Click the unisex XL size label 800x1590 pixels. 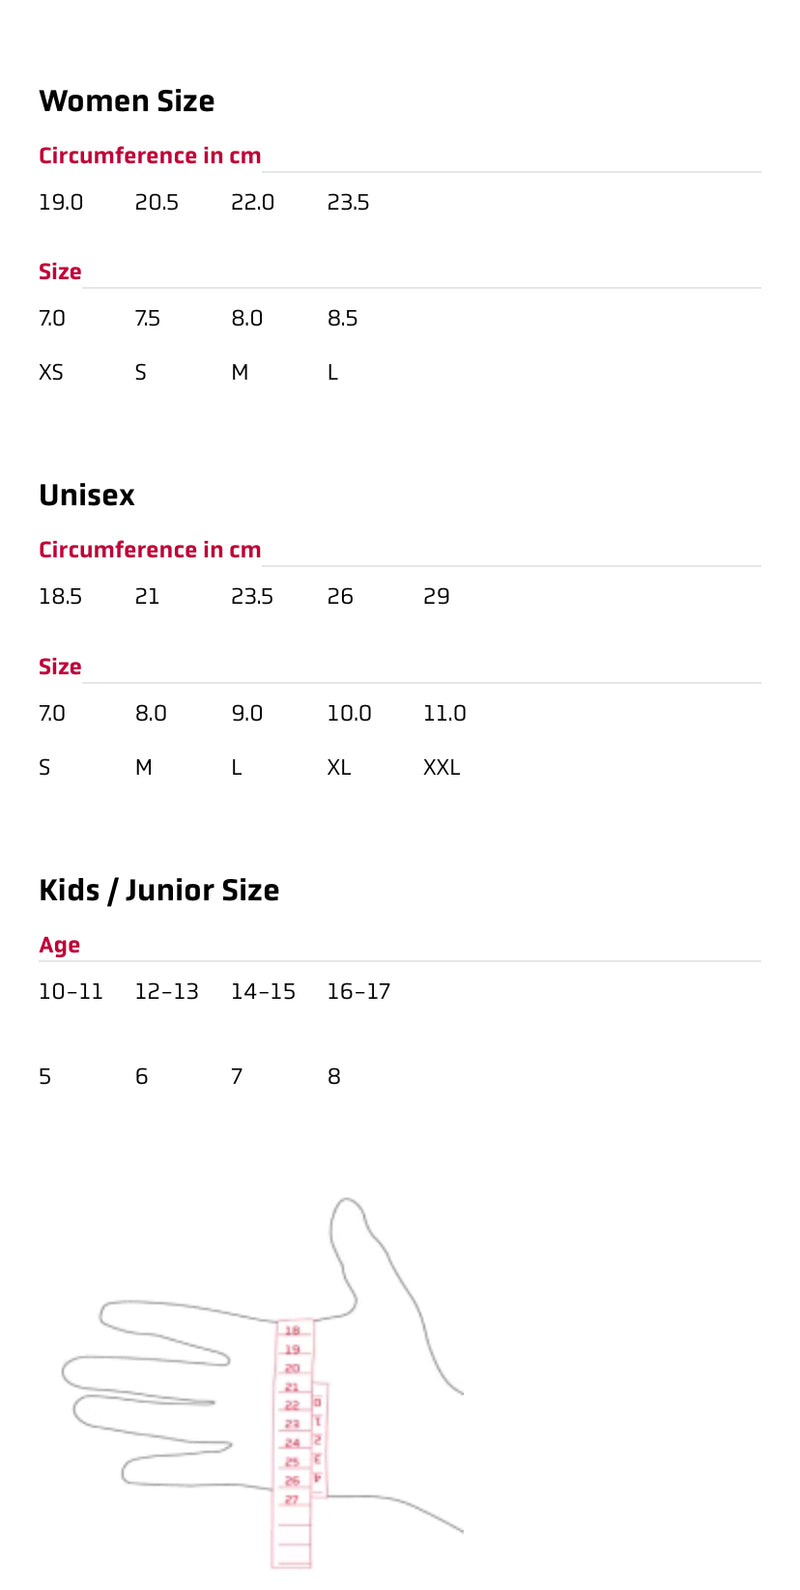tap(339, 767)
